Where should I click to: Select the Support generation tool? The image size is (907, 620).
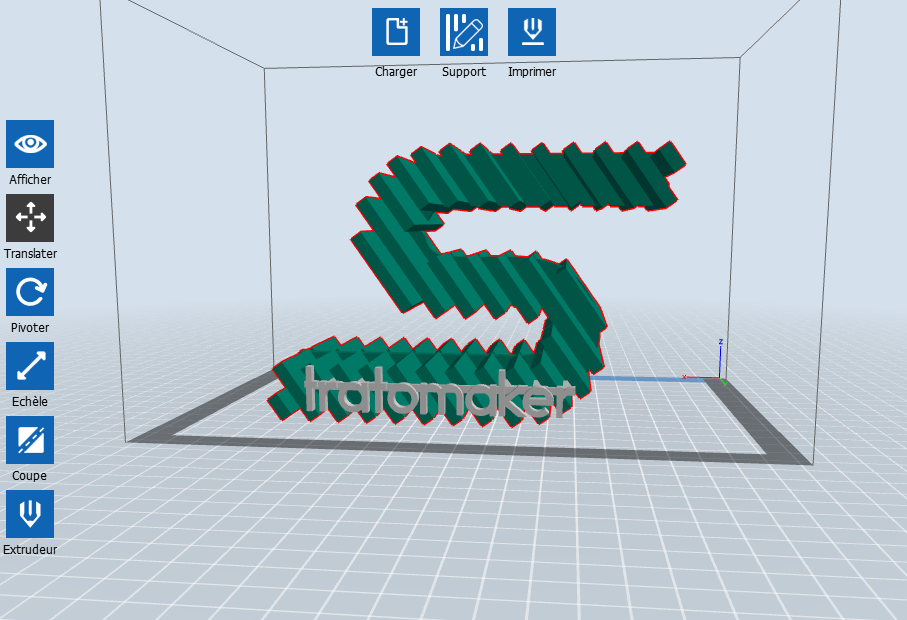463,32
